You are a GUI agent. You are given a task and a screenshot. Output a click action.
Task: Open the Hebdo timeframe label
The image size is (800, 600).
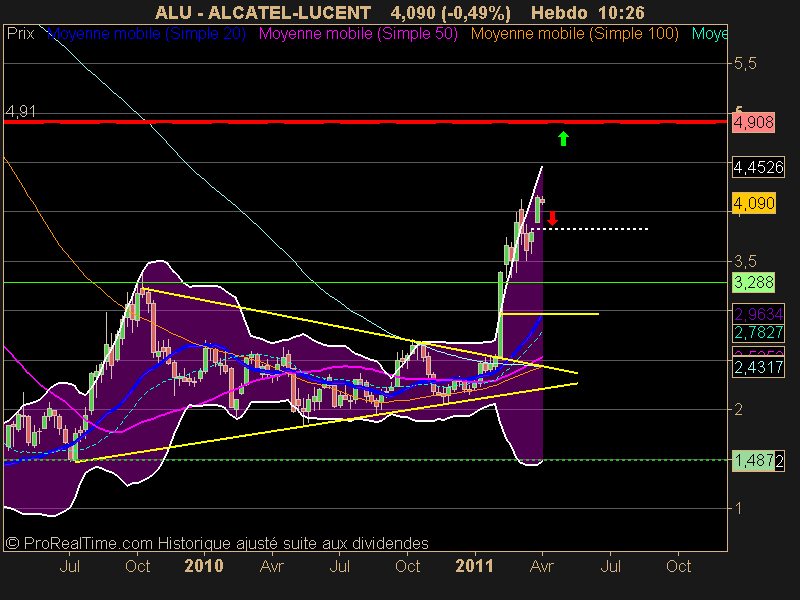pyautogui.click(x=559, y=12)
